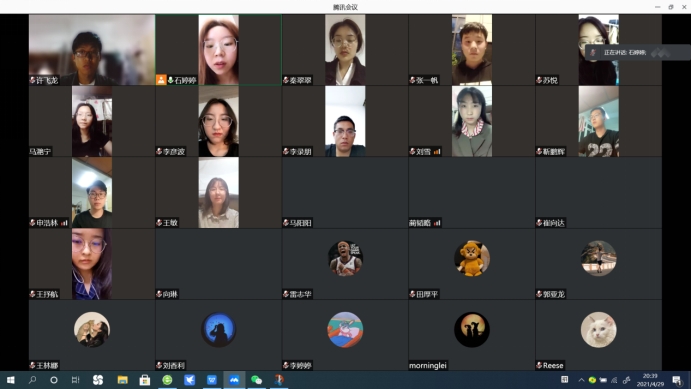This screenshot has height=389, width=692.
Task: Click the orange host badge beside 石婷婷
Action: 161,80
